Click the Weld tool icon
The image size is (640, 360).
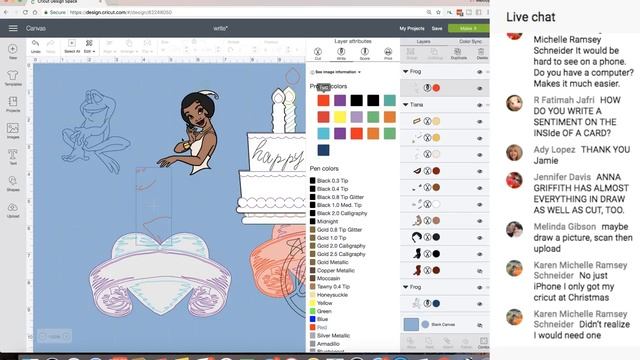[429, 342]
